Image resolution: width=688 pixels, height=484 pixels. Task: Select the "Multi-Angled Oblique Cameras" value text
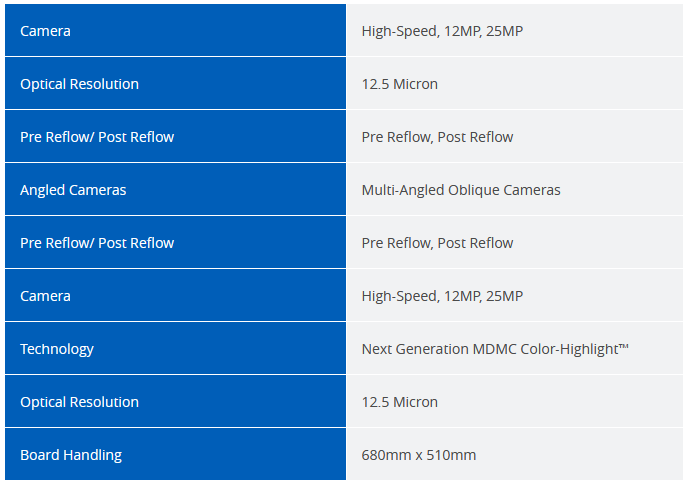(461, 190)
